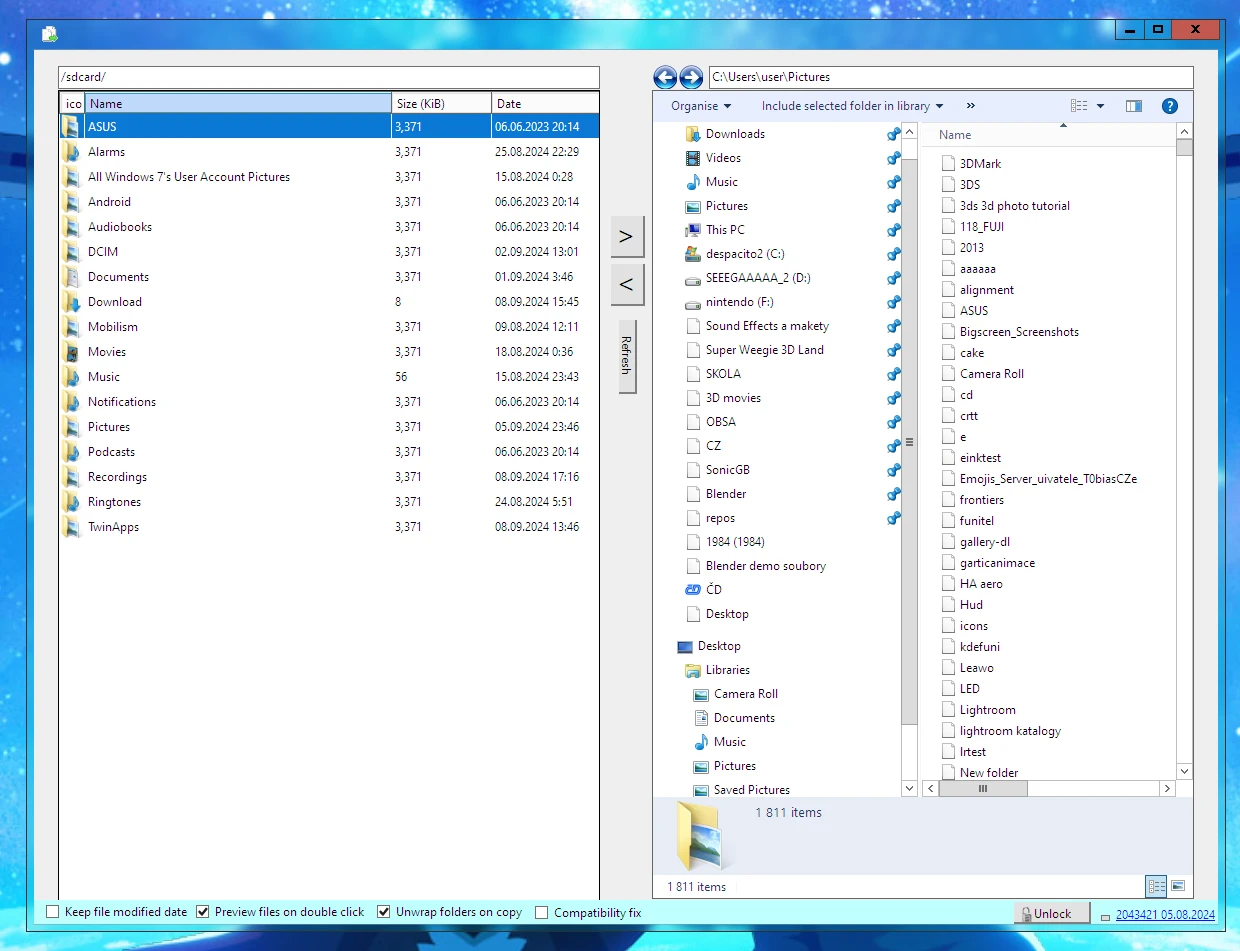Enable the Compatibility fix checkbox
Viewport: 1240px width, 951px height.
tap(542, 912)
